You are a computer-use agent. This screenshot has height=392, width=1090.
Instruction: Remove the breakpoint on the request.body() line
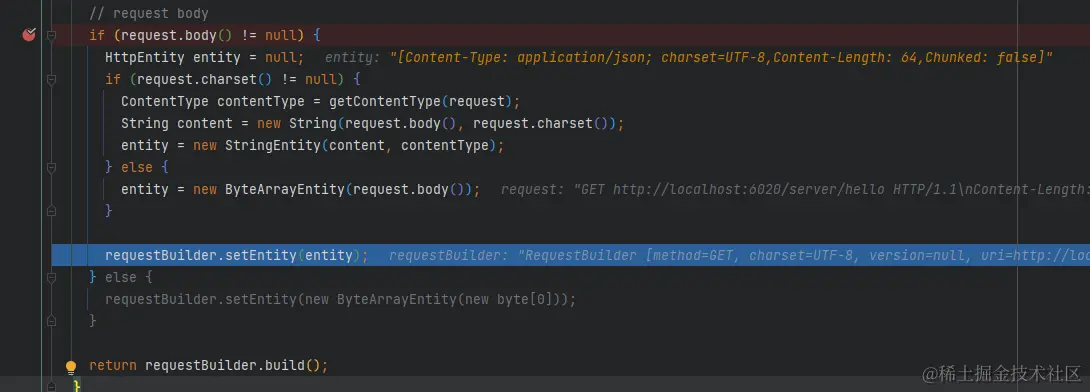[29, 35]
